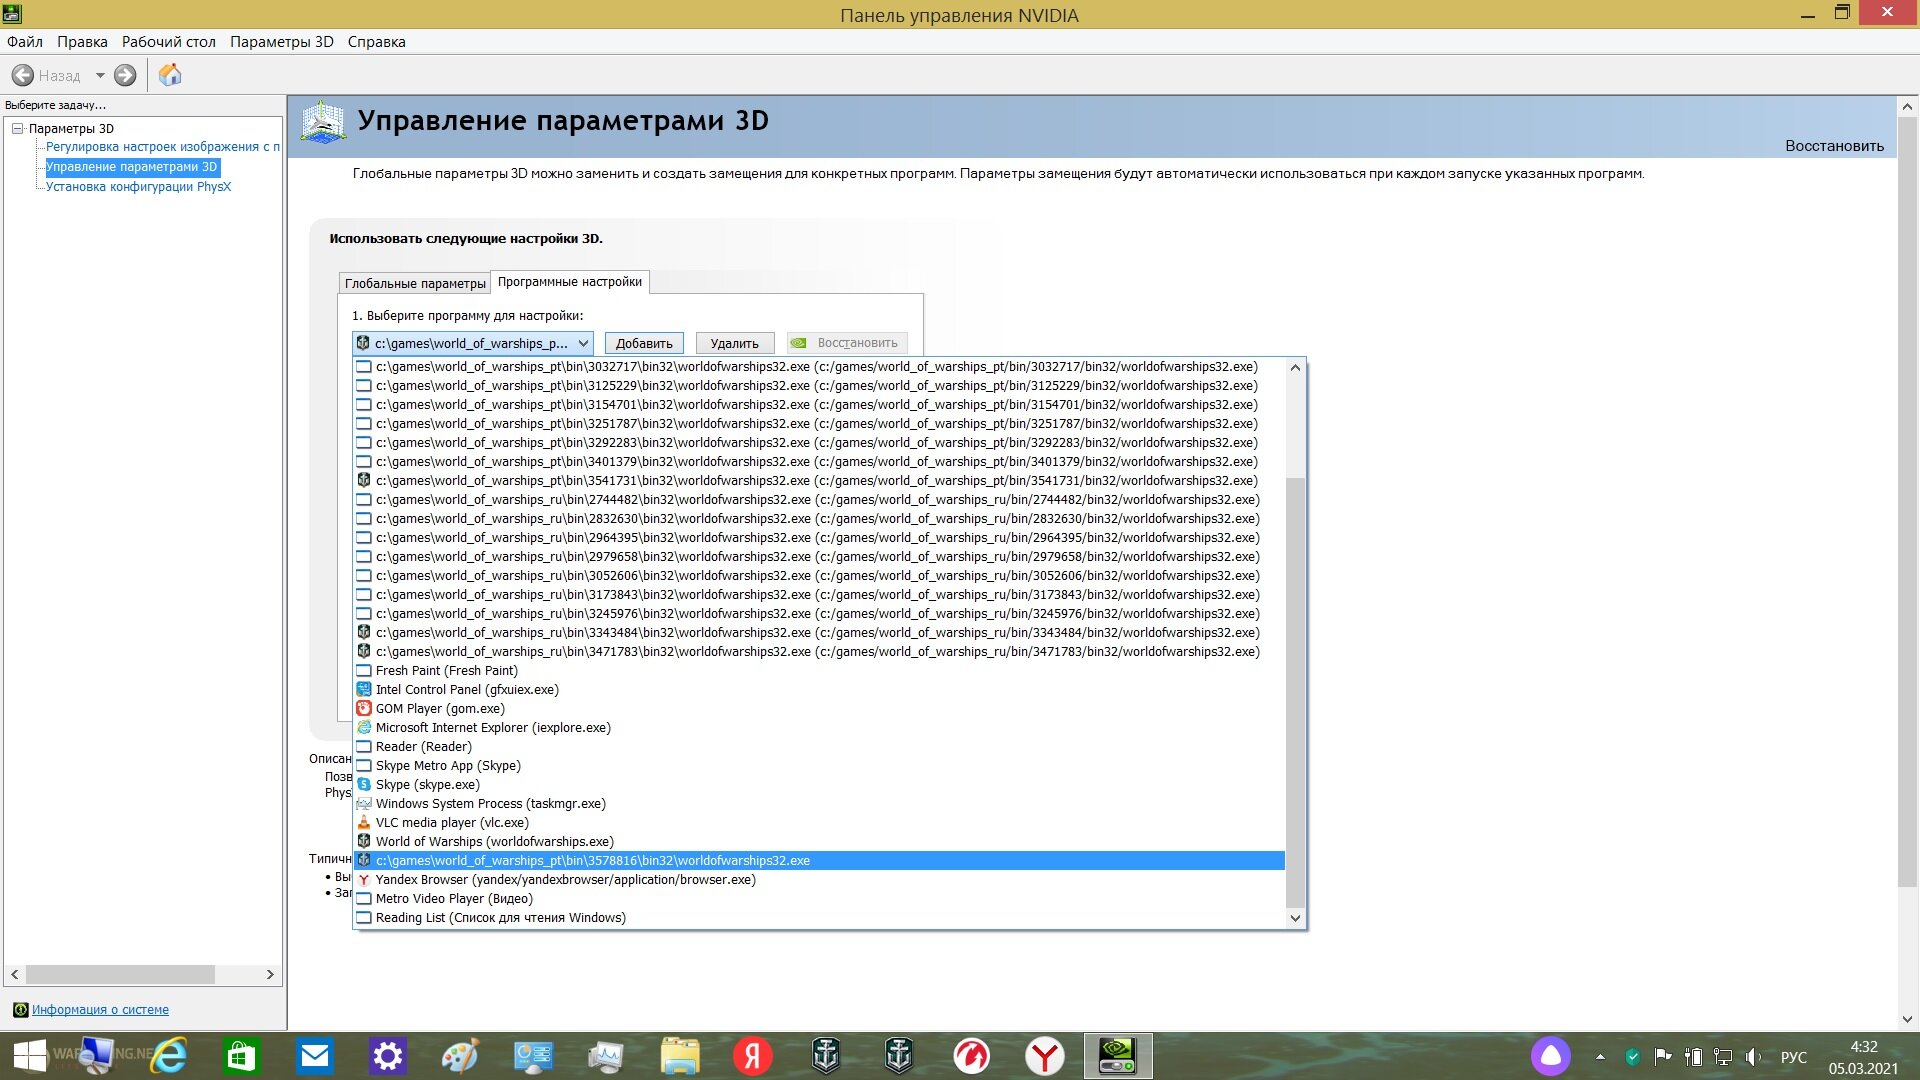This screenshot has width=1920, height=1080.
Task: Open Windows Start button on taskbar
Action: pos(30,1056)
